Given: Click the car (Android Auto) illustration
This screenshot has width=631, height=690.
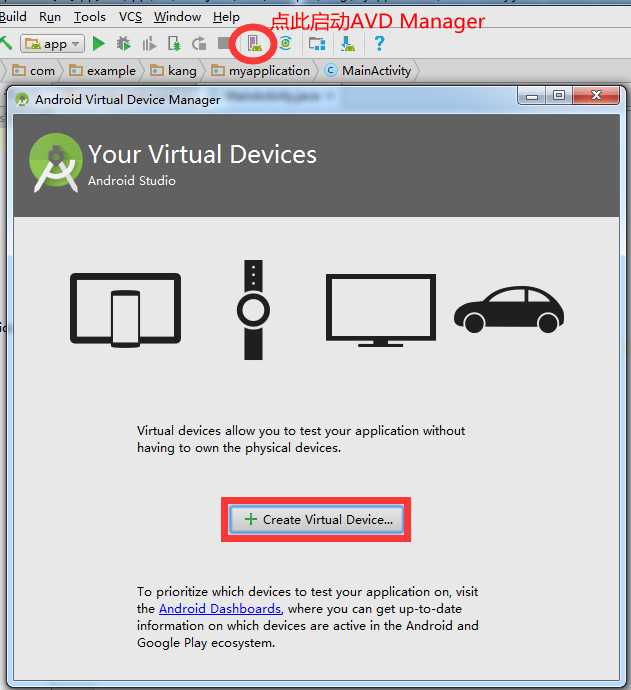Looking at the screenshot, I should pyautogui.click(x=509, y=310).
